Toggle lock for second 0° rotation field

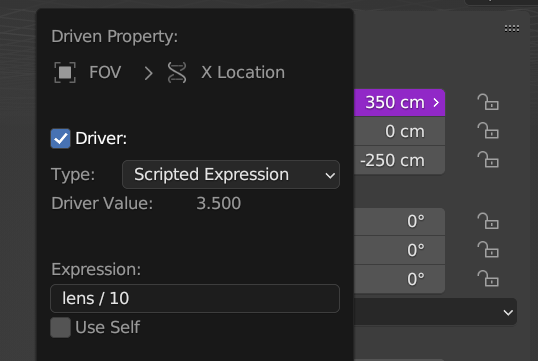488,250
